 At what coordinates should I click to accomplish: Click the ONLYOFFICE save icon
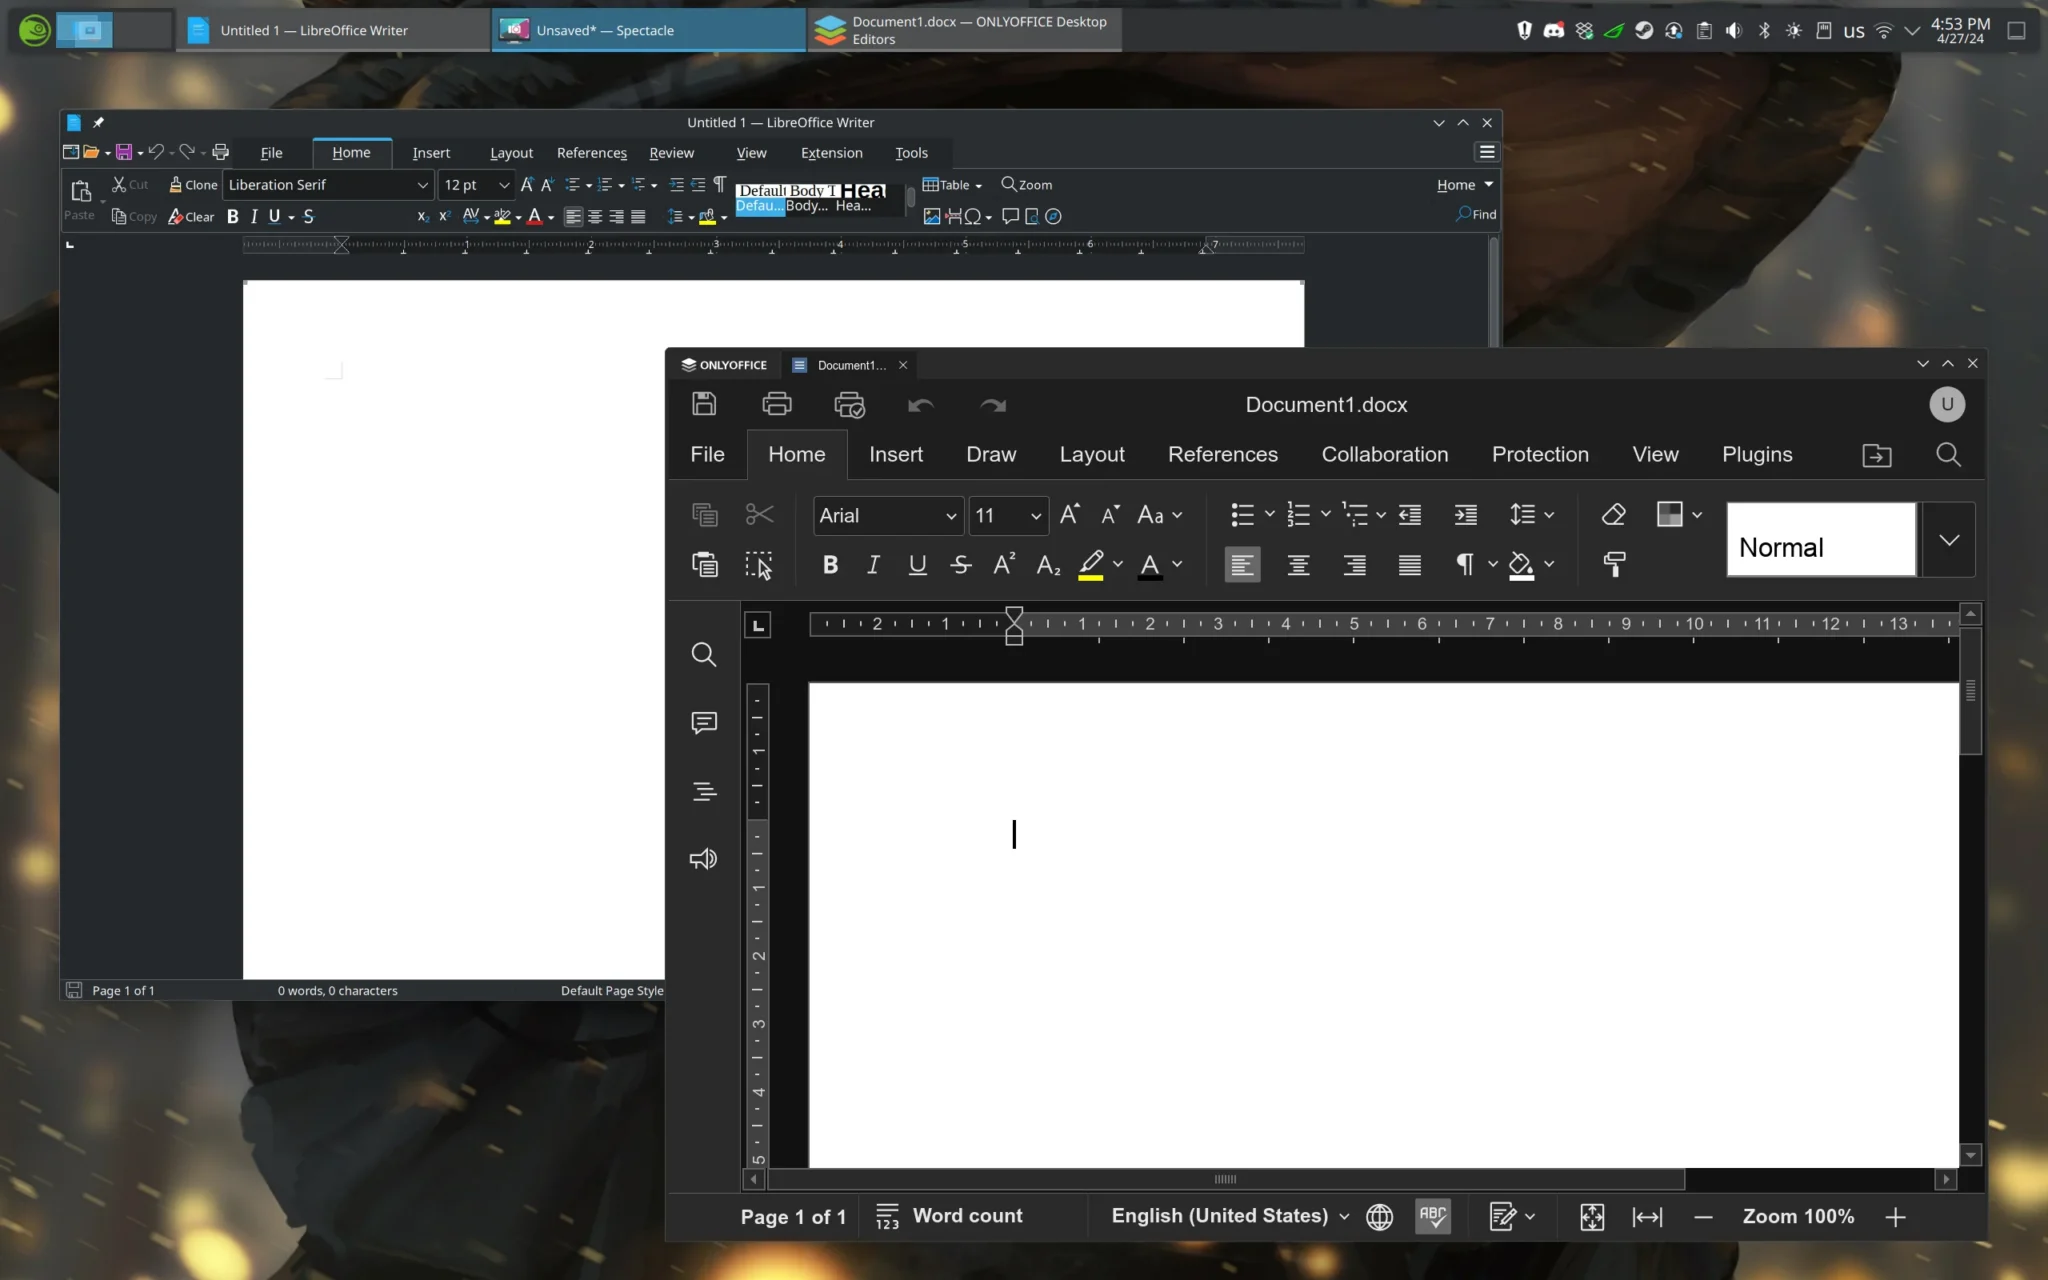pyautogui.click(x=704, y=404)
